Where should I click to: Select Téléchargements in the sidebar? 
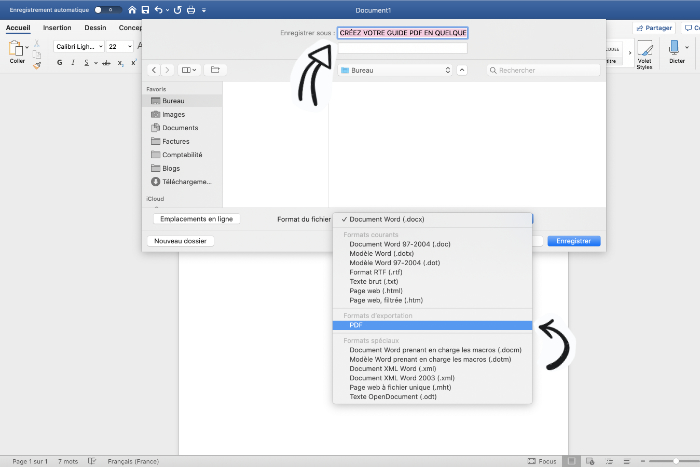(185, 182)
